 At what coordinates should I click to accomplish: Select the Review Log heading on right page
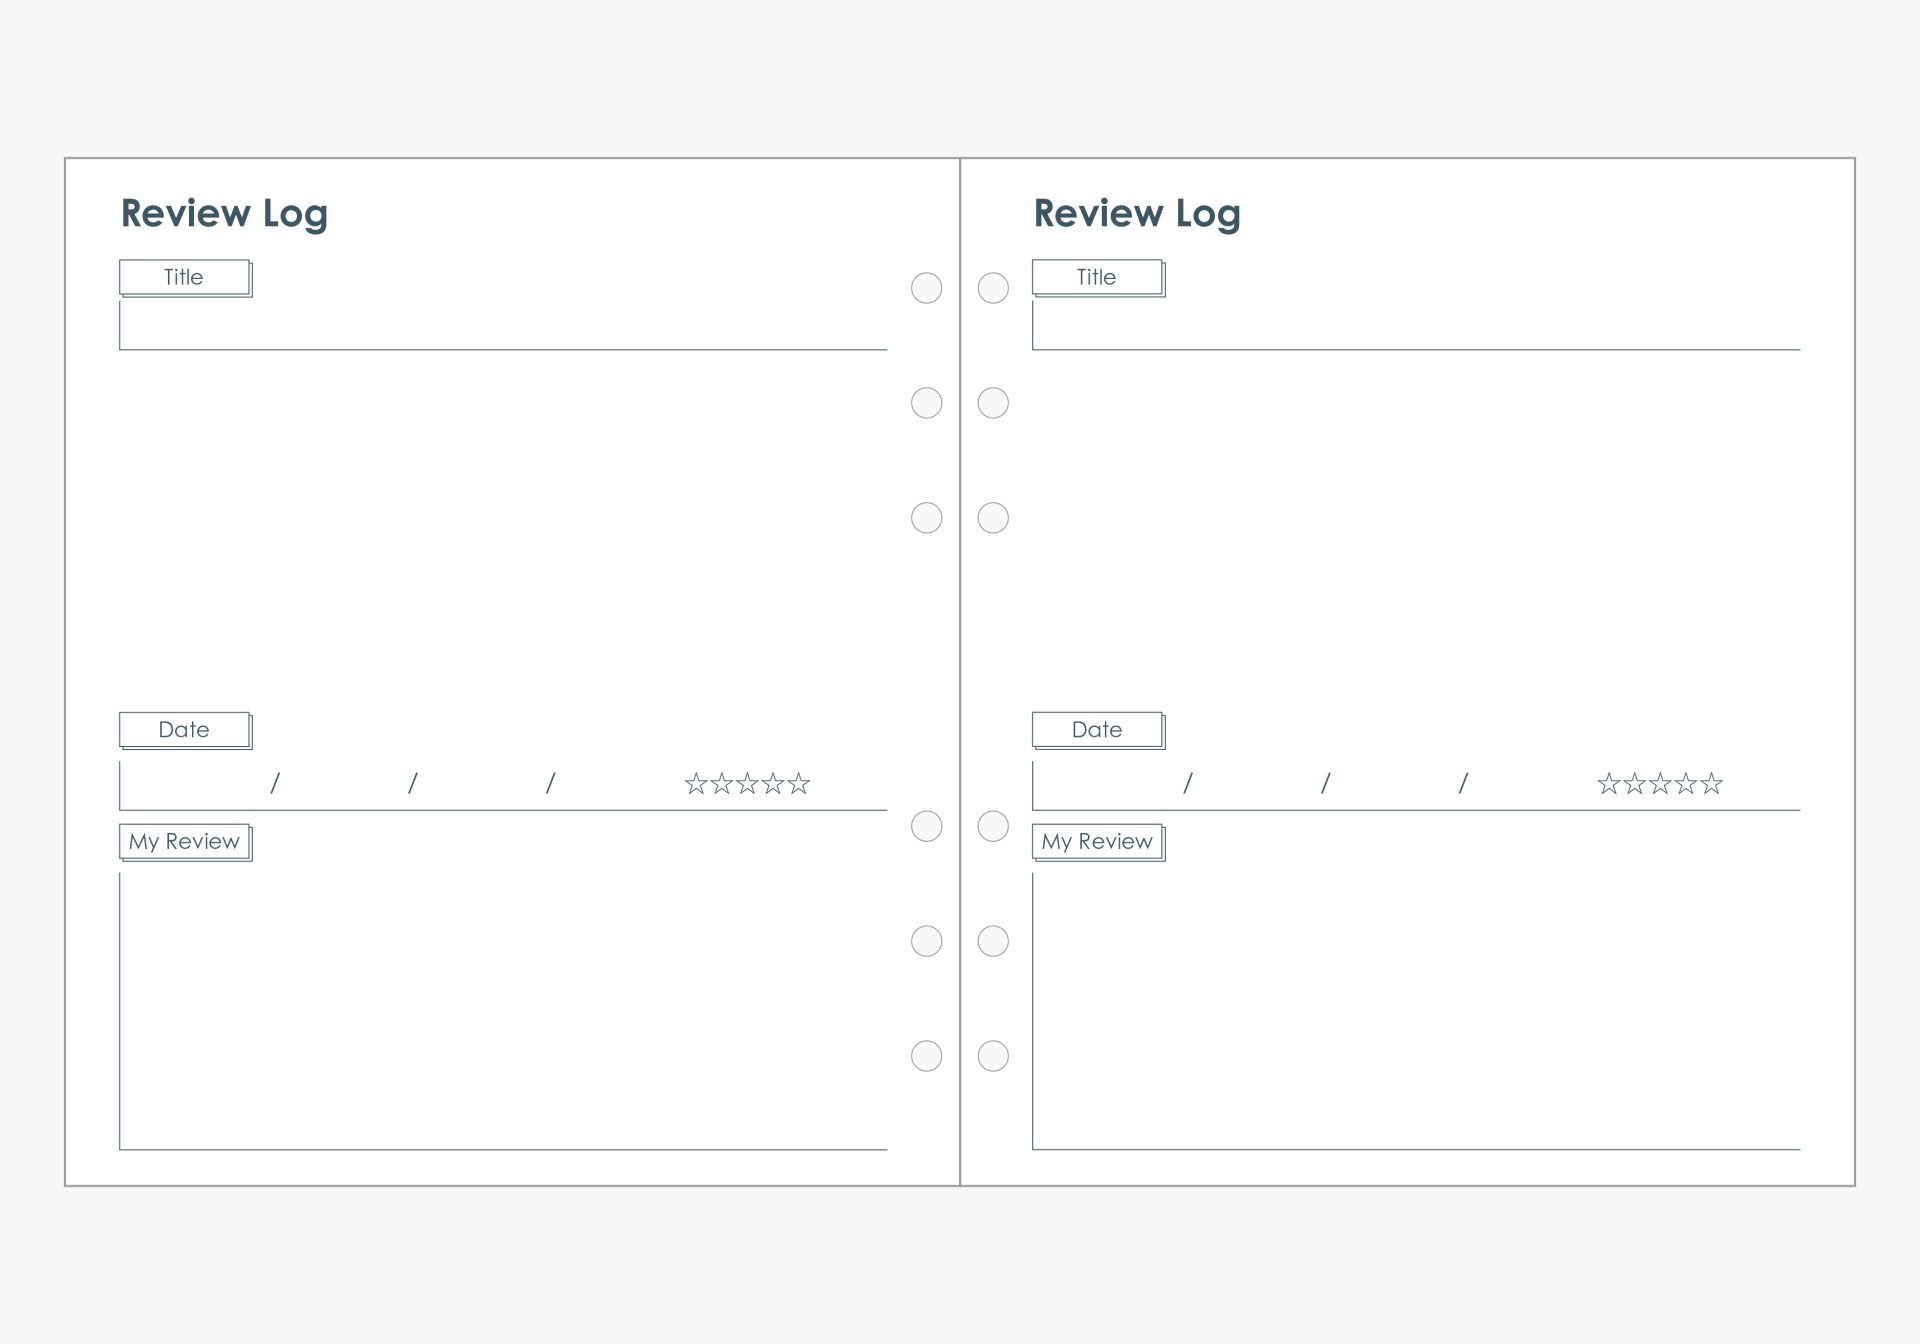coord(1137,213)
